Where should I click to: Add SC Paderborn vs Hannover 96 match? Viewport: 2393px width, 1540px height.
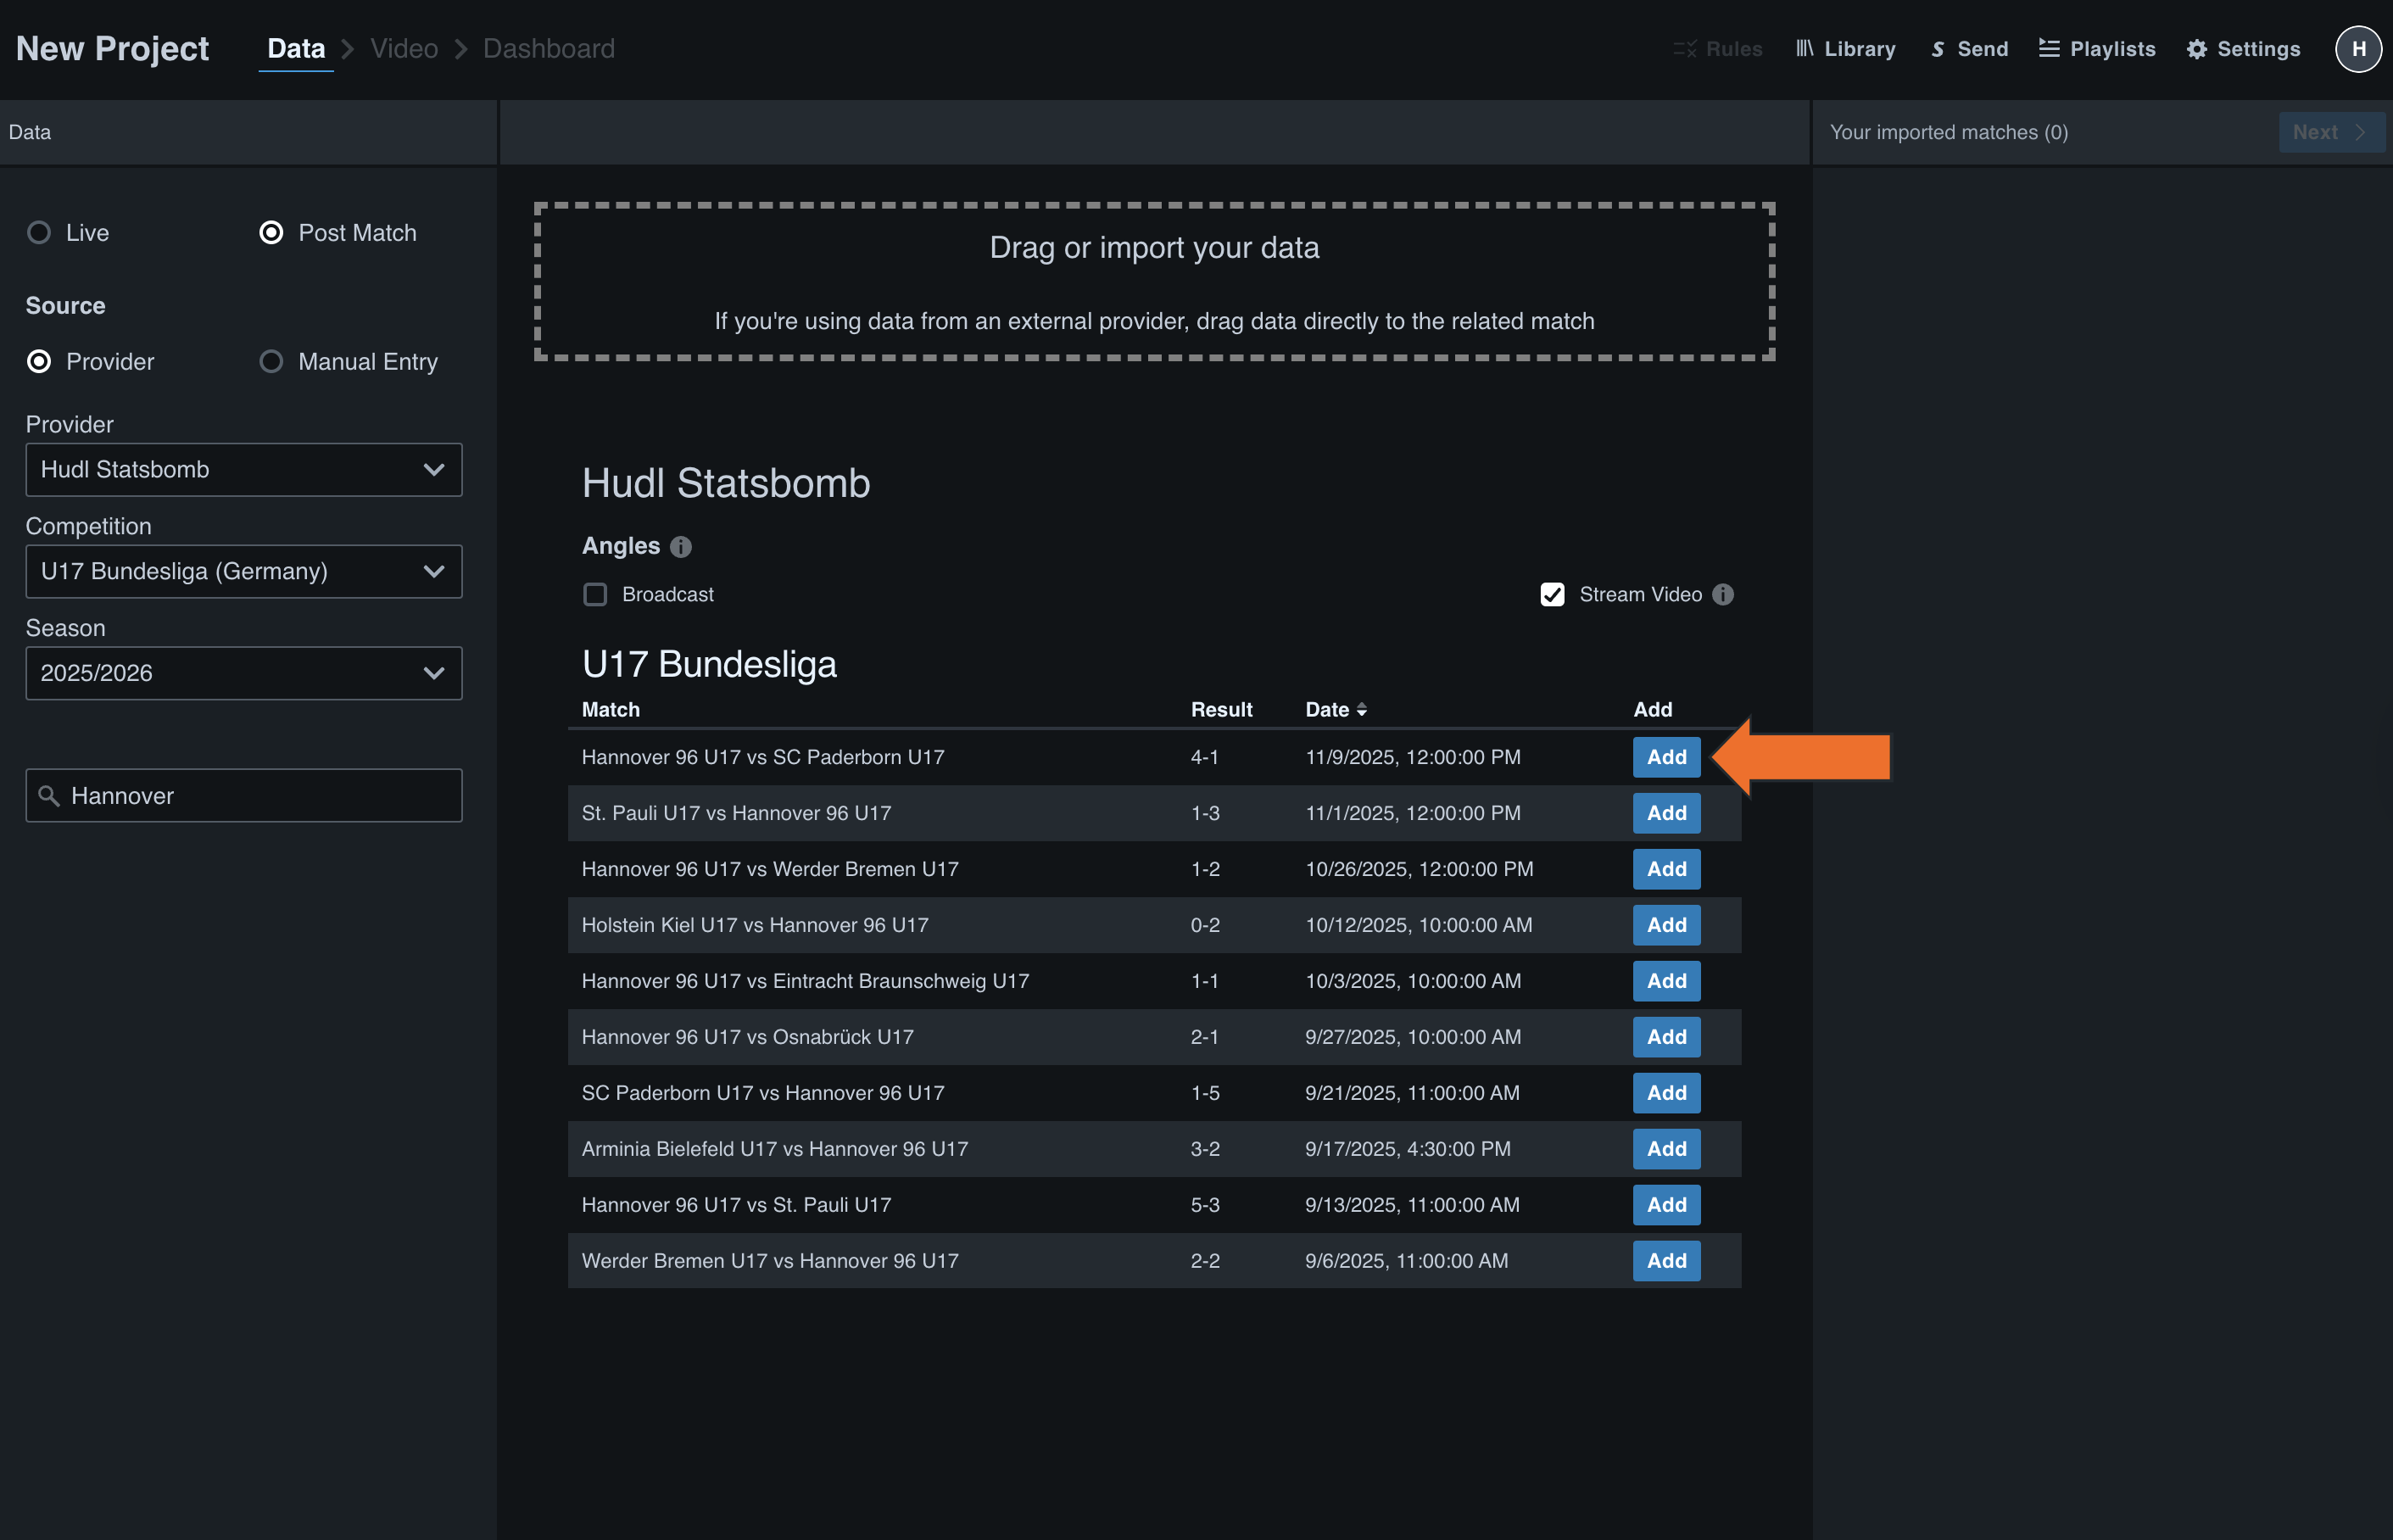(1666, 1094)
